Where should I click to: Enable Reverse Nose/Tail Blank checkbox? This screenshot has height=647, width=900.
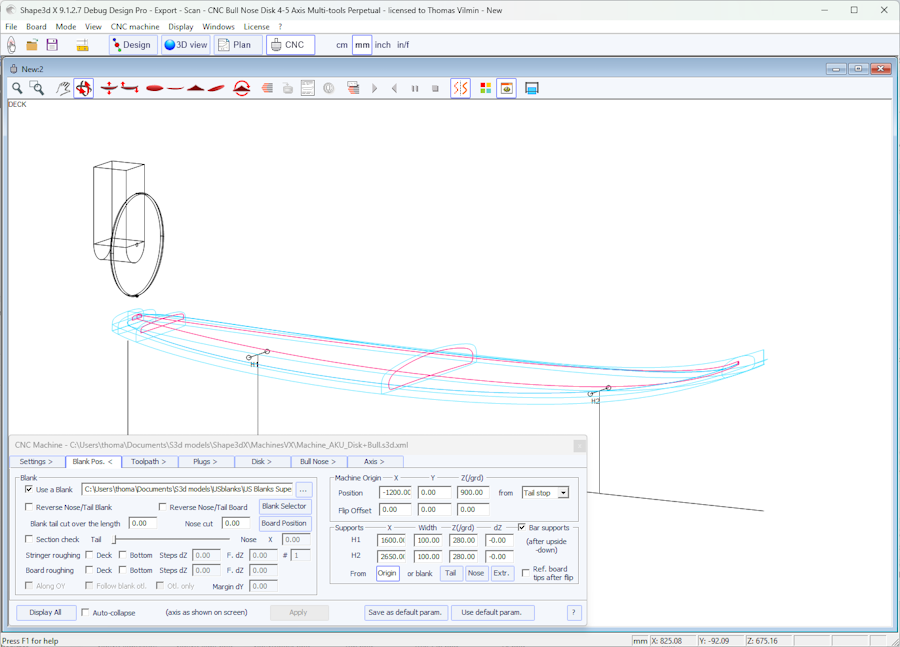coord(29,507)
